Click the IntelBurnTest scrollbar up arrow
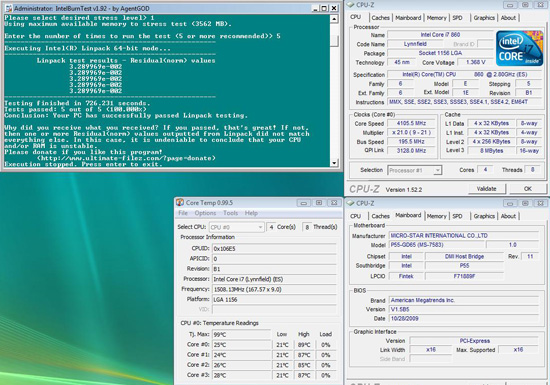Screen dimensions: 550x385 pos(334,19)
